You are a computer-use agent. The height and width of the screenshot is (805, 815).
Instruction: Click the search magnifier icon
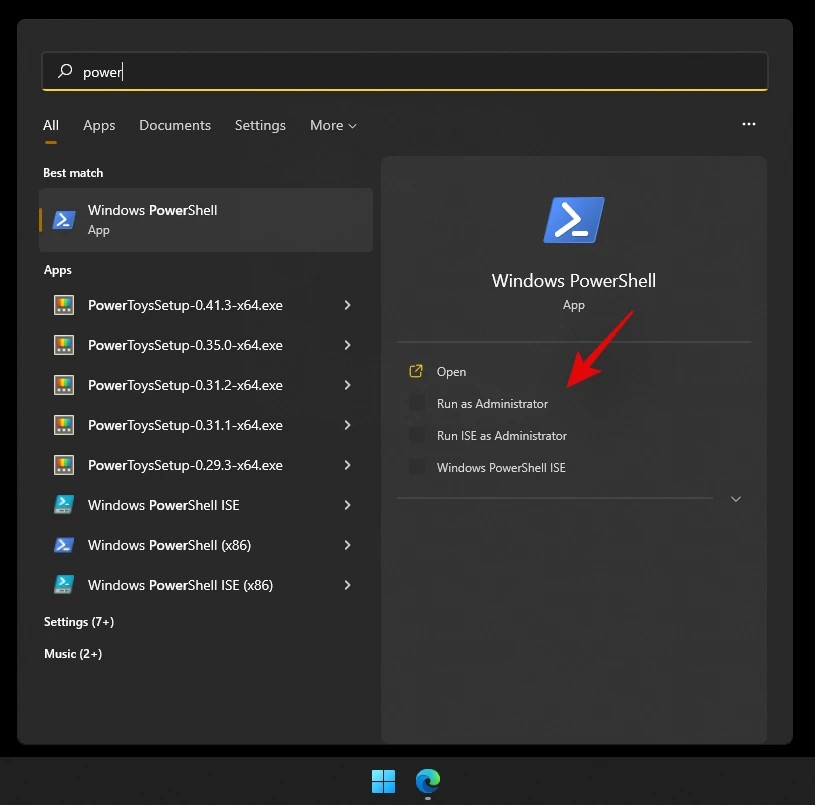point(65,71)
